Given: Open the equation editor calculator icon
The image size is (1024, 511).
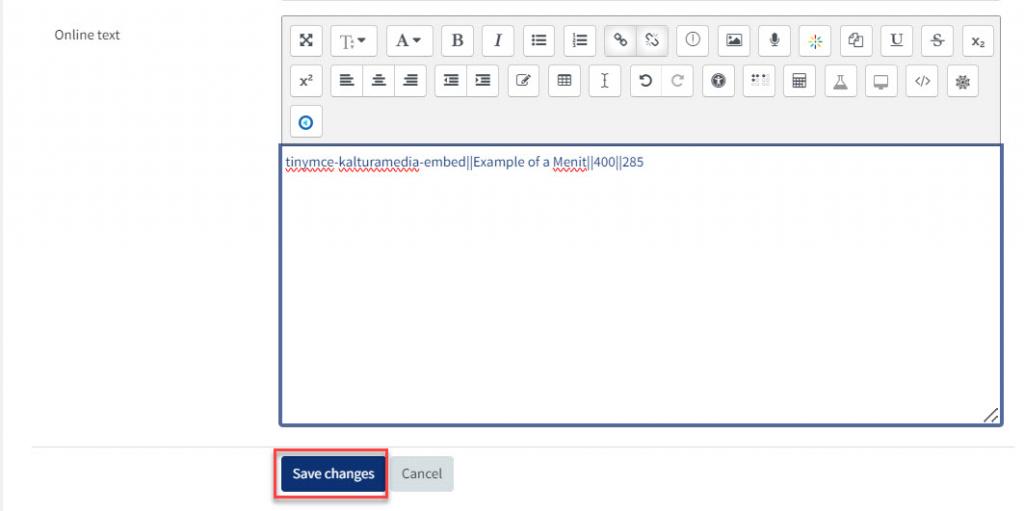Looking at the screenshot, I should point(799,81).
